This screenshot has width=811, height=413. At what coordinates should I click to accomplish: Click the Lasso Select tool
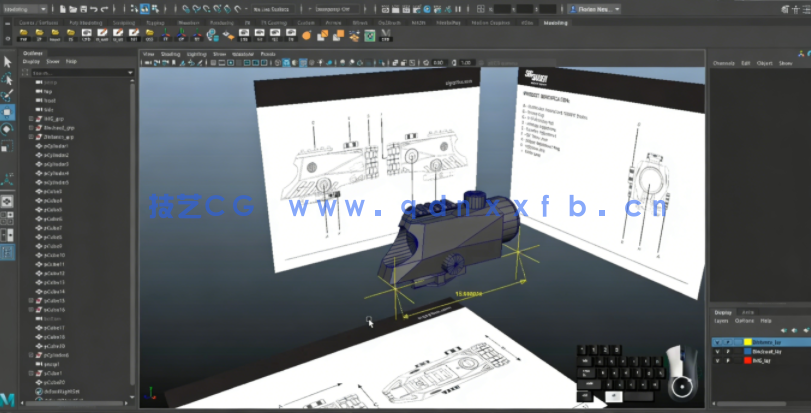7,78
